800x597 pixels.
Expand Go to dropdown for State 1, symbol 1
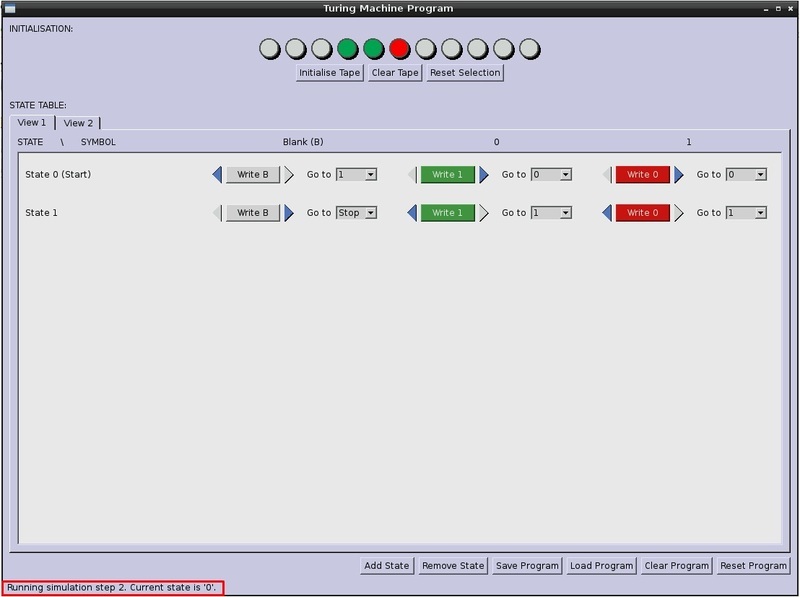coord(746,213)
